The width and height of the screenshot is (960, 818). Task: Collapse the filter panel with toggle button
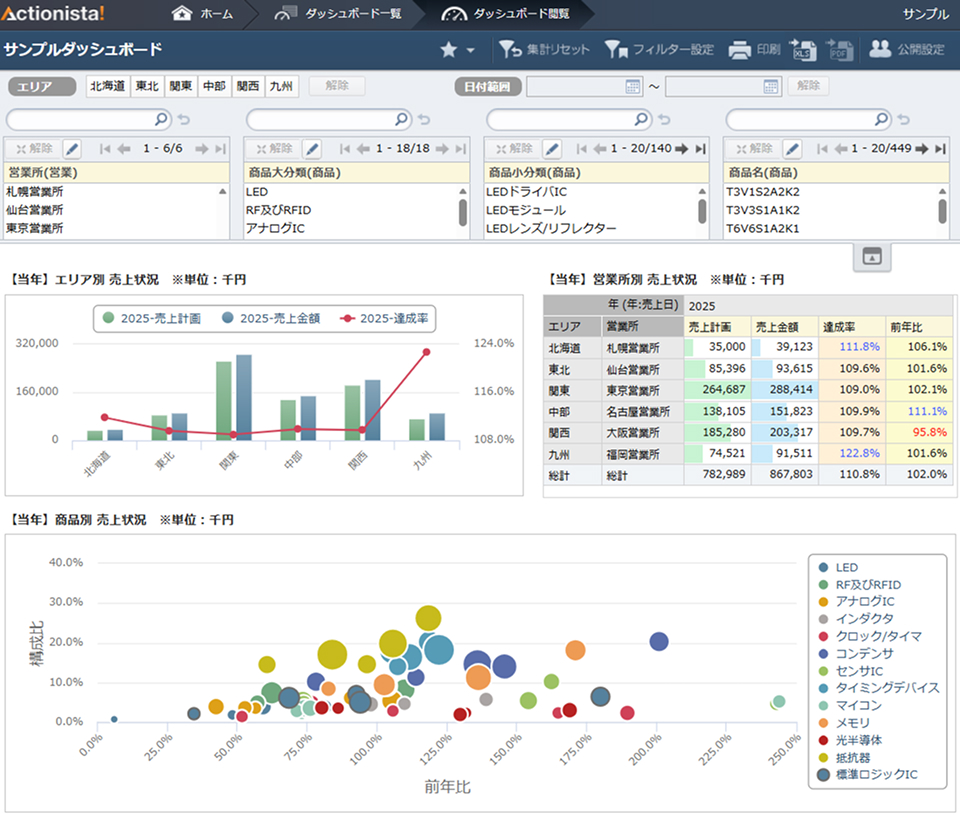click(x=871, y=257)
